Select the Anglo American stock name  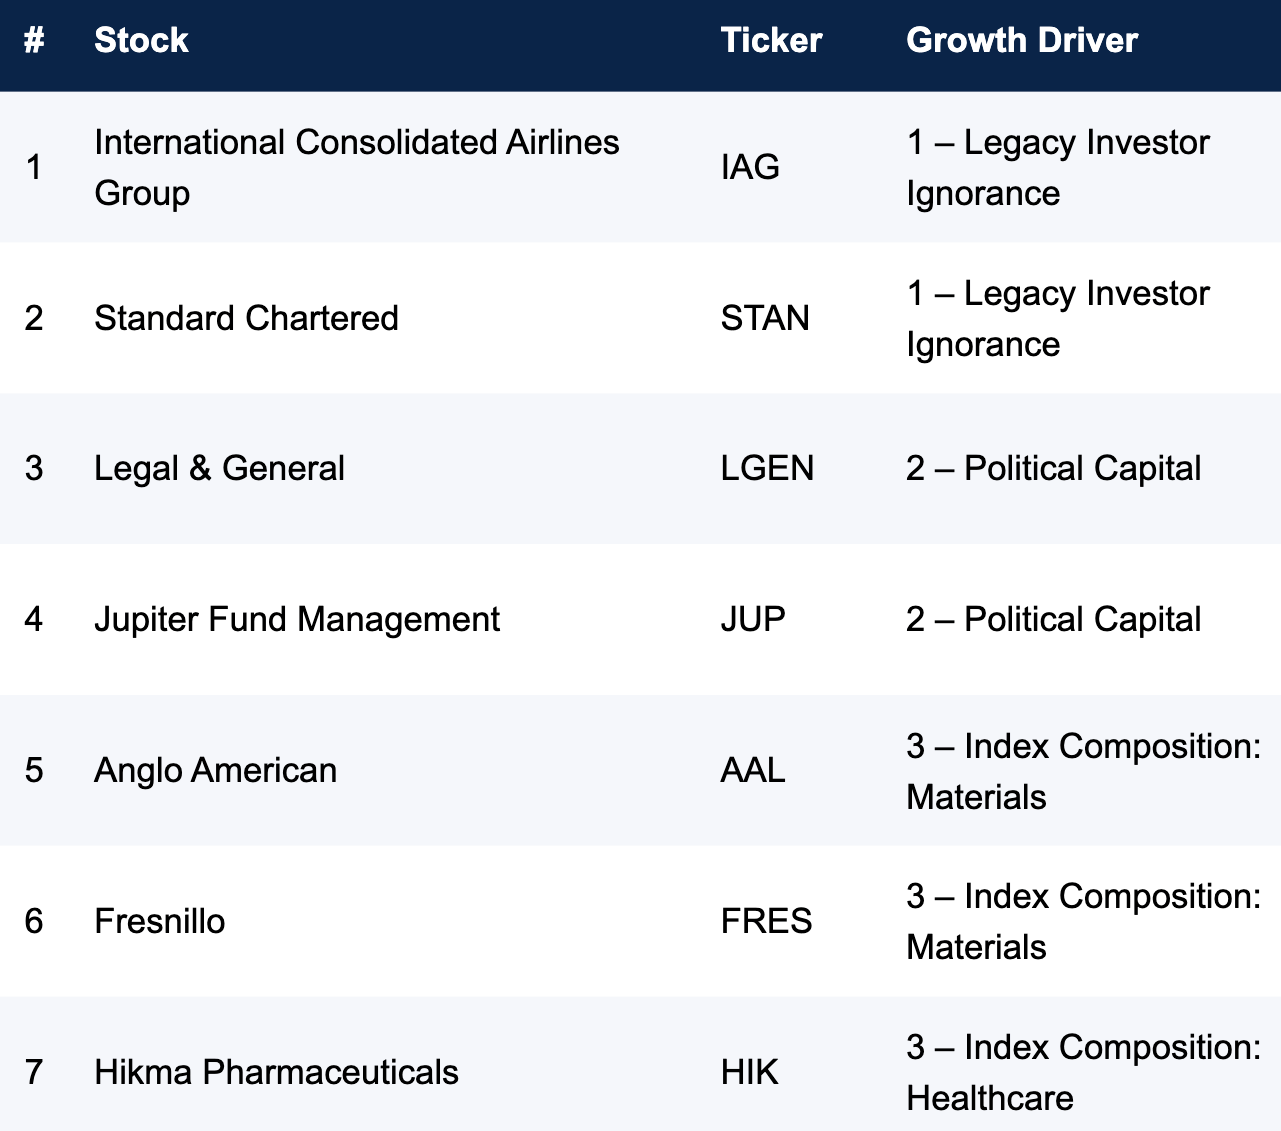215,770
